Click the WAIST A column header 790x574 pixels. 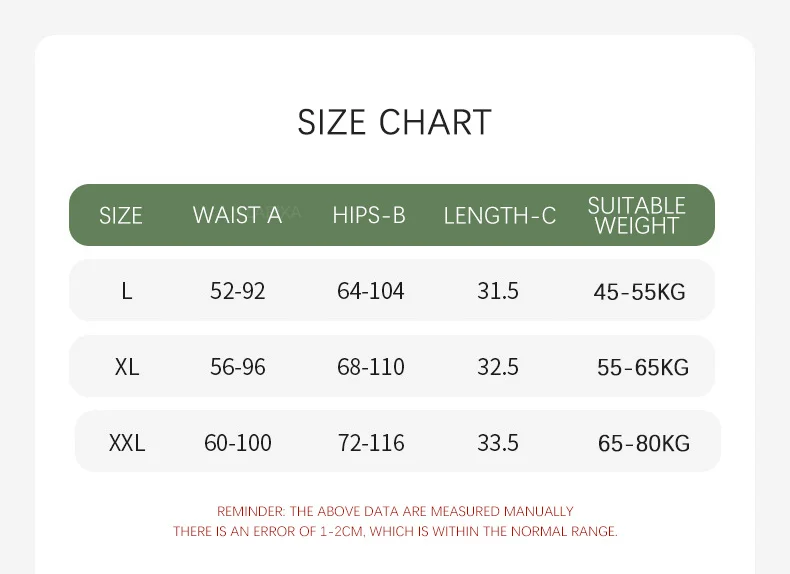click(237, 215)
